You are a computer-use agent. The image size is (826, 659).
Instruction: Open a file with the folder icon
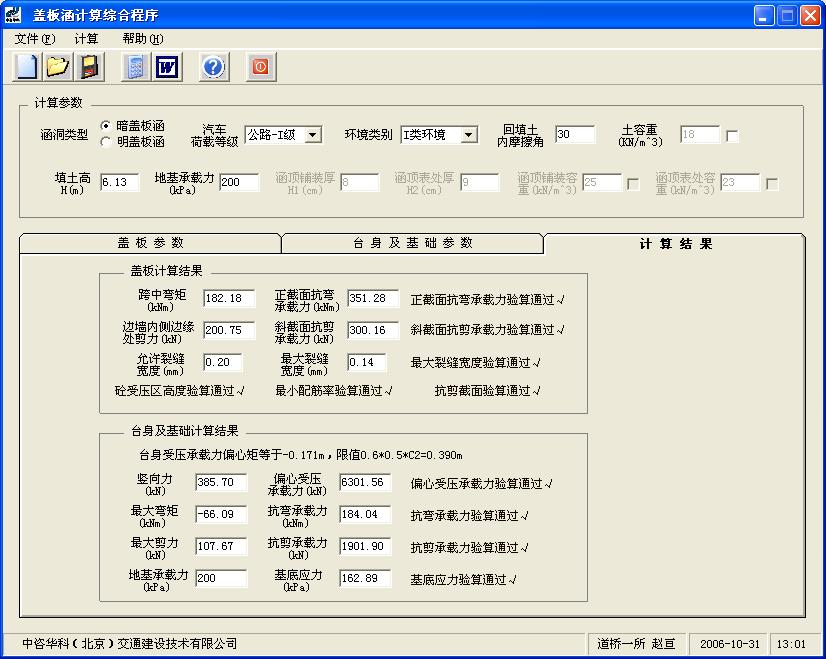pos(57,67)
